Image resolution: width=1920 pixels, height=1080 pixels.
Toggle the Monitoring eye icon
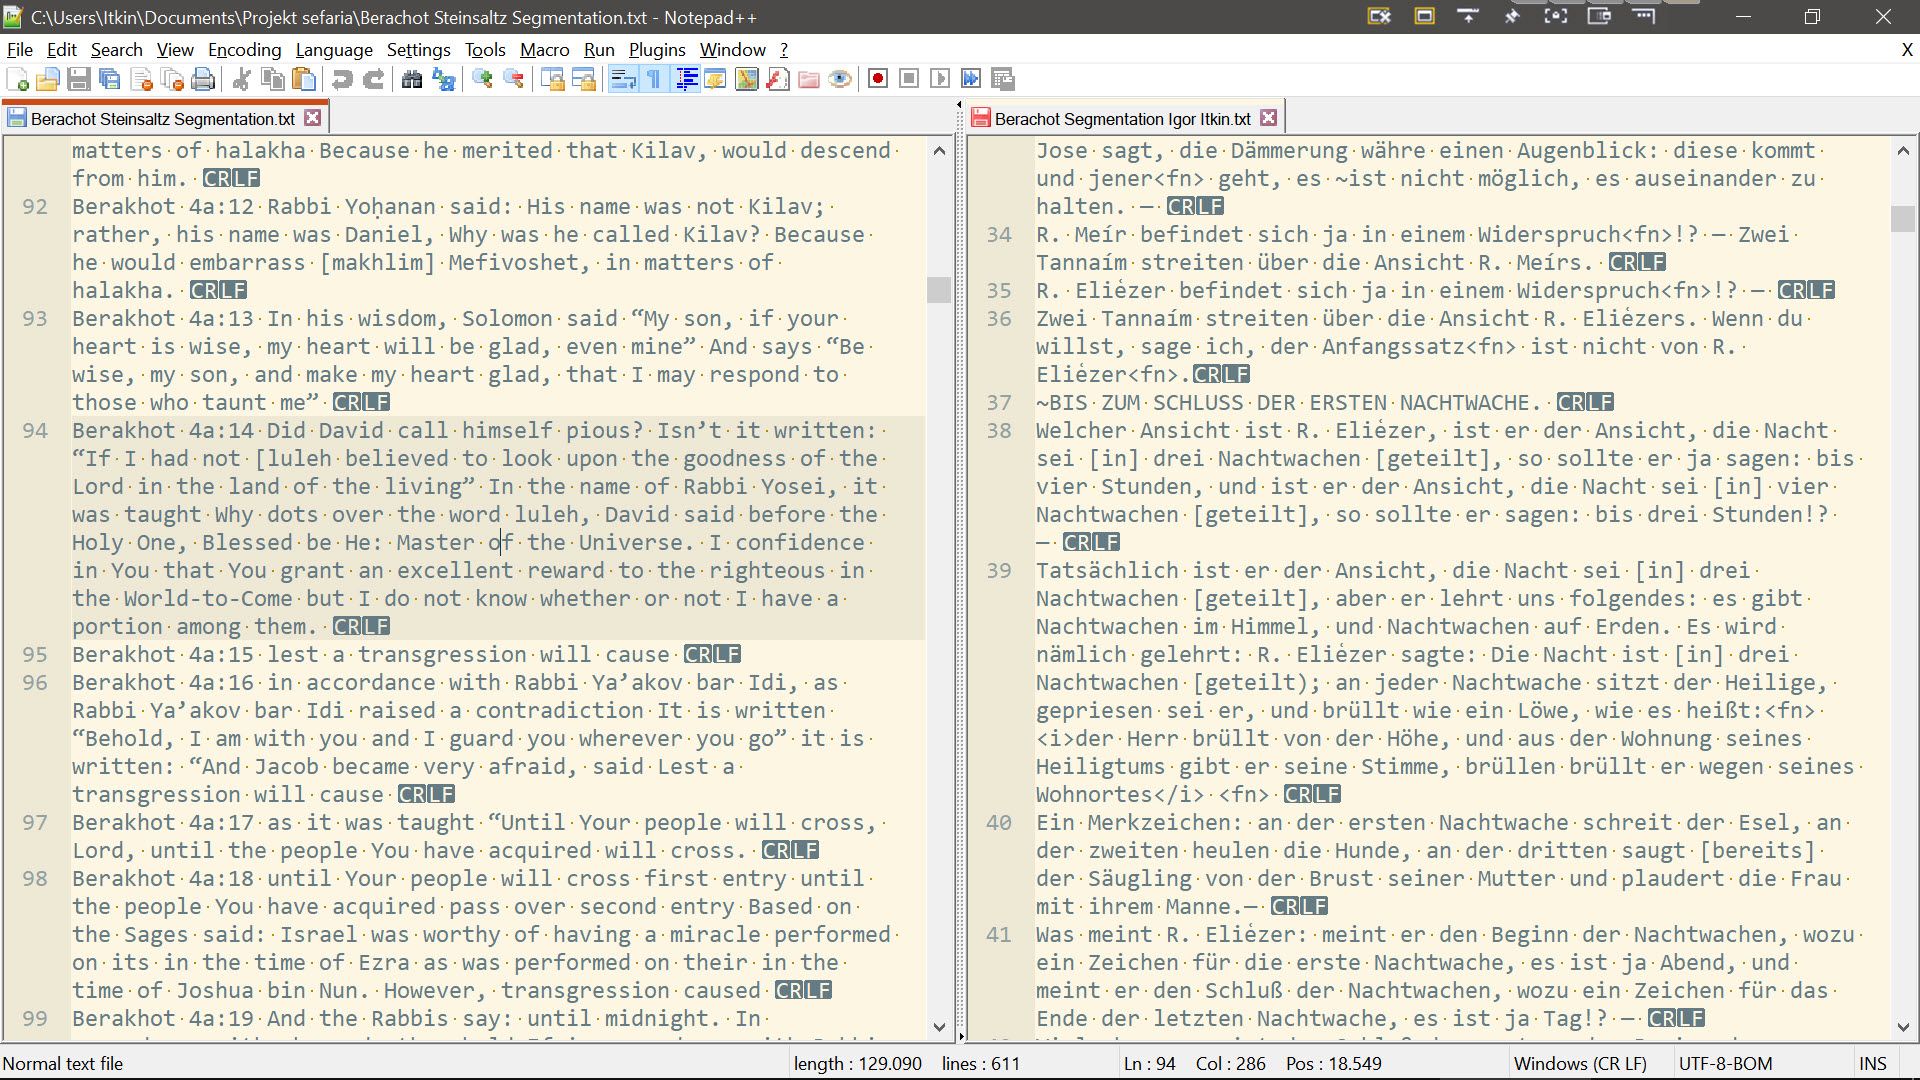pos(840,79)
